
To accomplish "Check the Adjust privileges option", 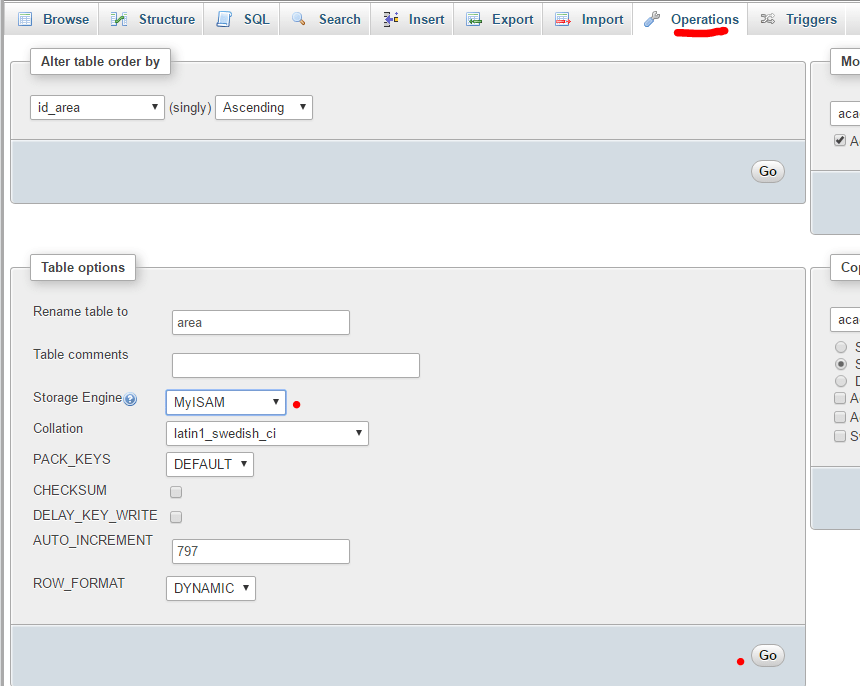I will [838, 140].
